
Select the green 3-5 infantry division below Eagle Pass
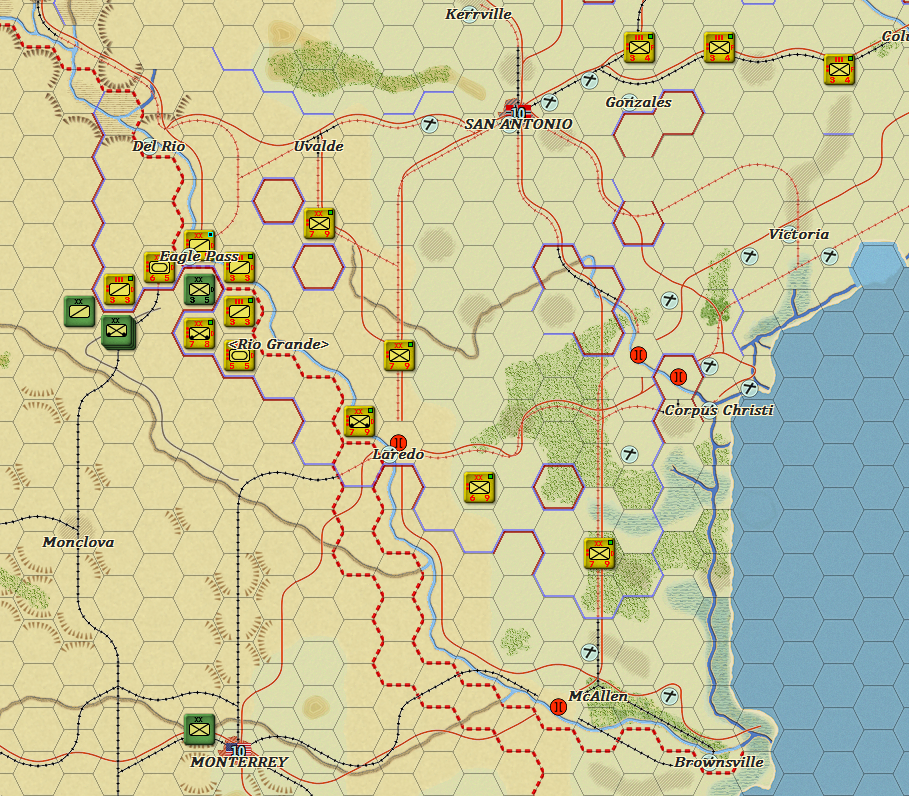pos(199,290)
